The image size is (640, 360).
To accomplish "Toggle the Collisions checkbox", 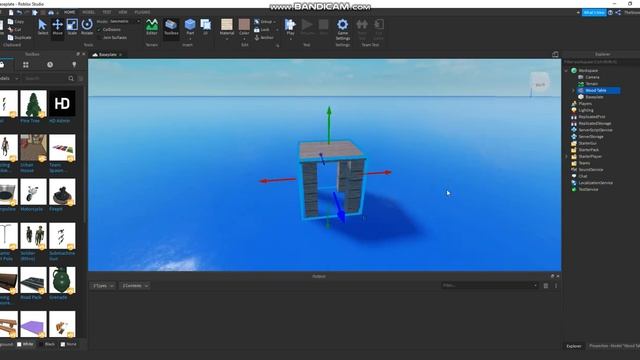I will [99, 30].
